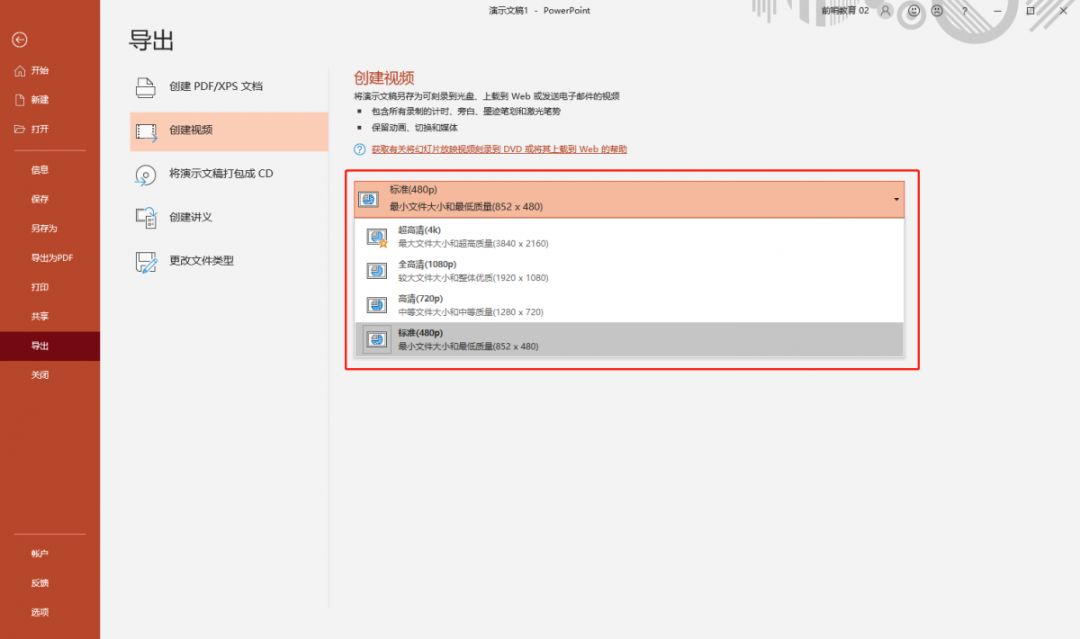Click the 创建视频 heading text
Screen dimensions: 1080x639
click(384, 78)
